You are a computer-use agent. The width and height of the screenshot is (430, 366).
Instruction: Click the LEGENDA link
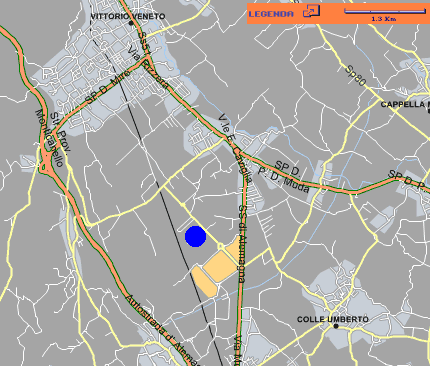271,14
